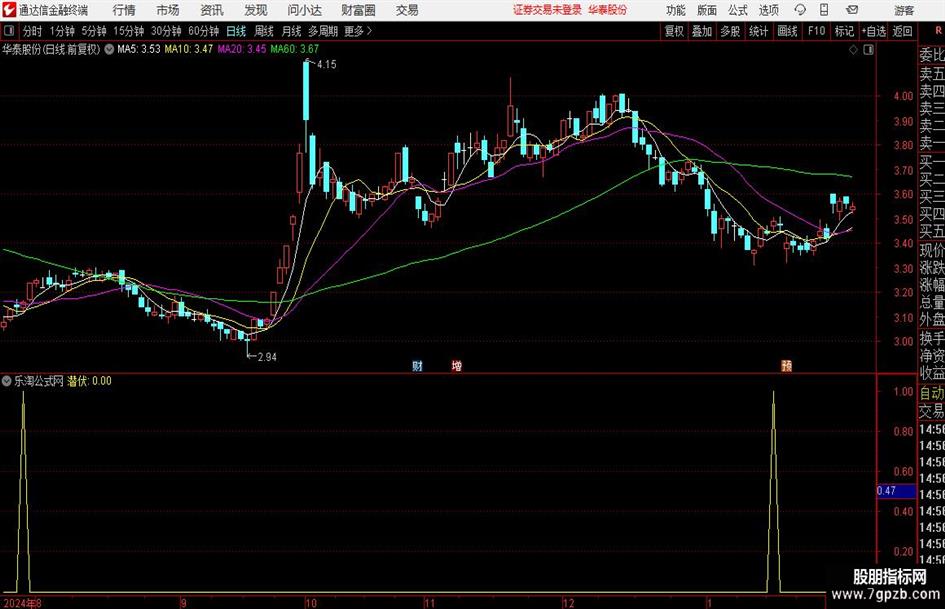This screenshot has width=945, height=609.
Task: Click the 画线 drawing button
Action: pos(787,31)
